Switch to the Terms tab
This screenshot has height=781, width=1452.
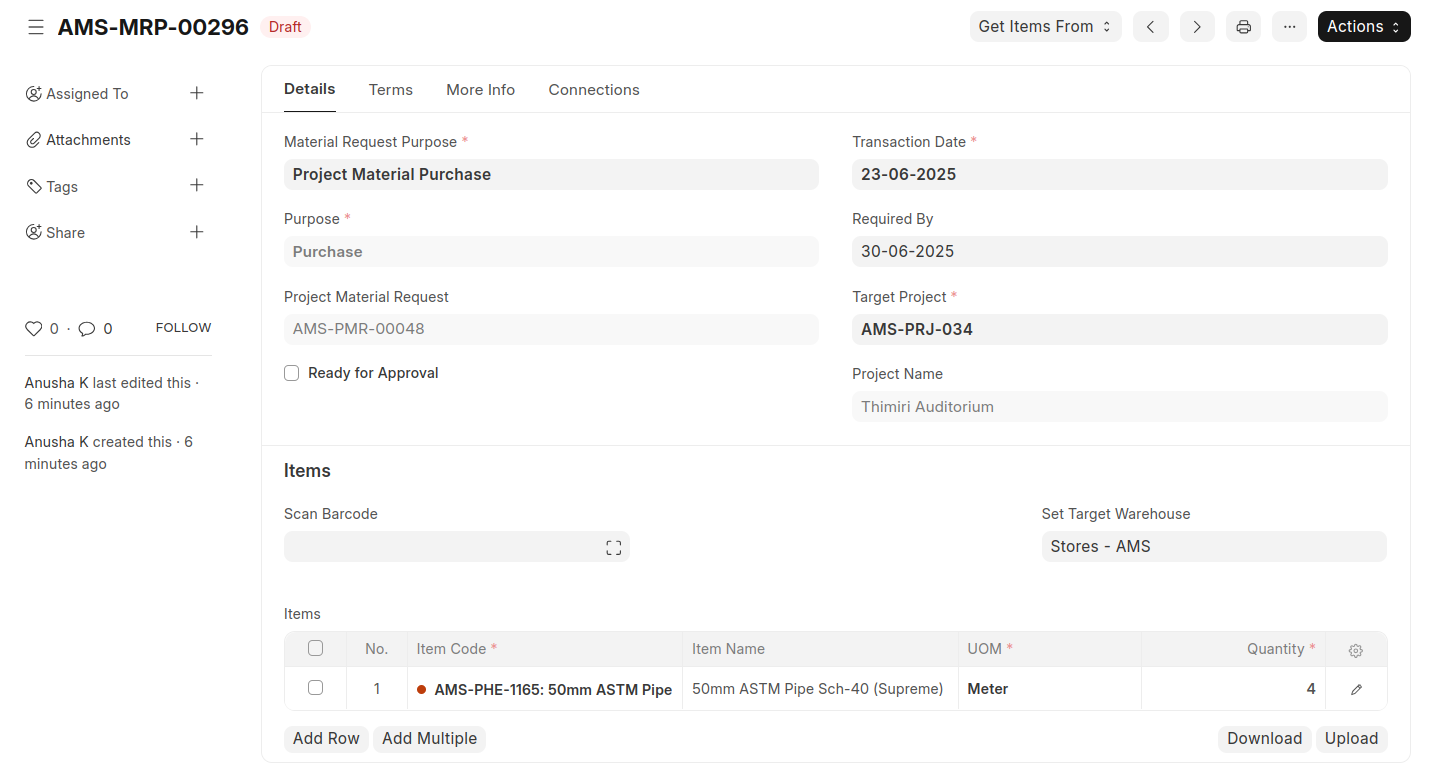click(390, 90)
